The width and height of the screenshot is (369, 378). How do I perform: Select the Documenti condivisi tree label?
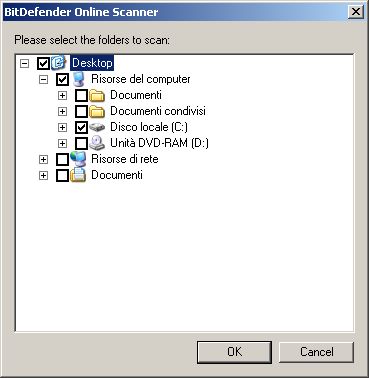(158, 111)
